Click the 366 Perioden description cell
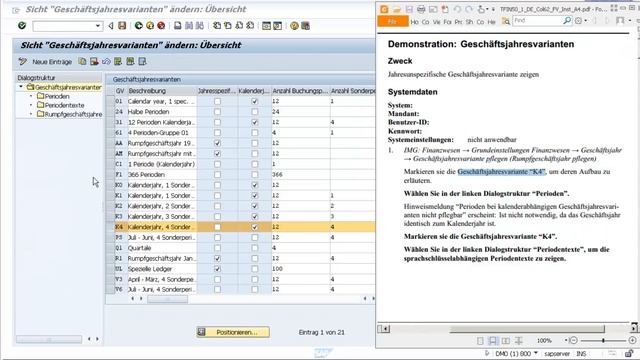The height and width of the screenshot is (360, 640). [x=161, y=175]
